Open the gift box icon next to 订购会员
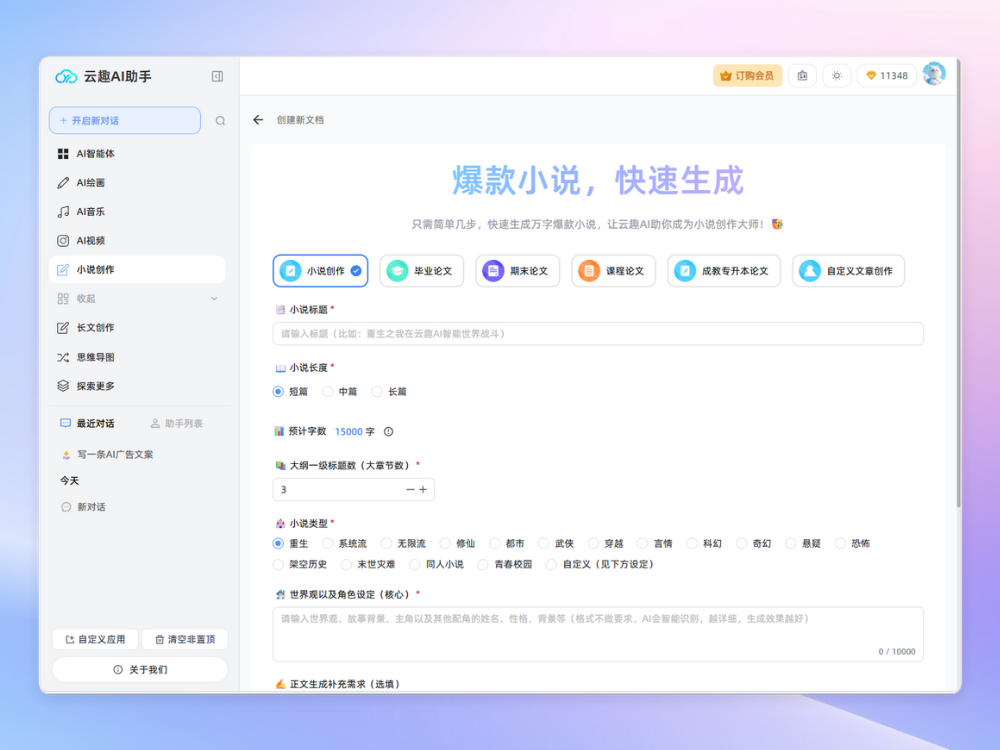 click(x=802, y=75)
